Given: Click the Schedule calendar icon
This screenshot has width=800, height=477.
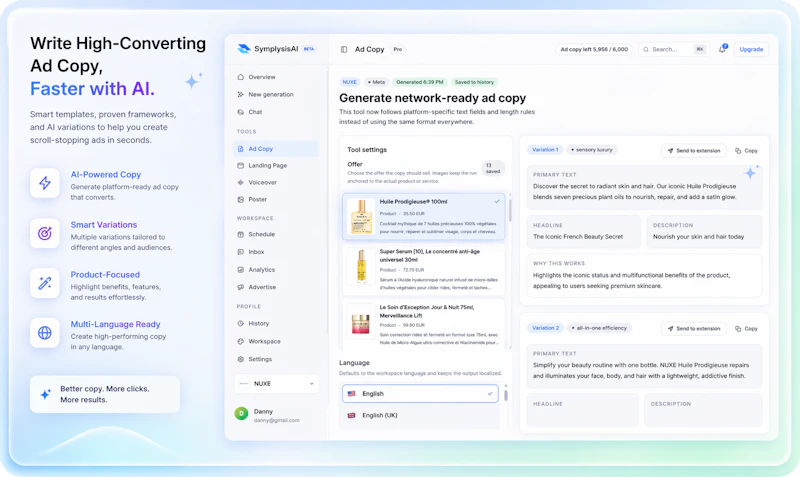Looking at the screenshot, I should pyautogui.click(x=240, y=234).
